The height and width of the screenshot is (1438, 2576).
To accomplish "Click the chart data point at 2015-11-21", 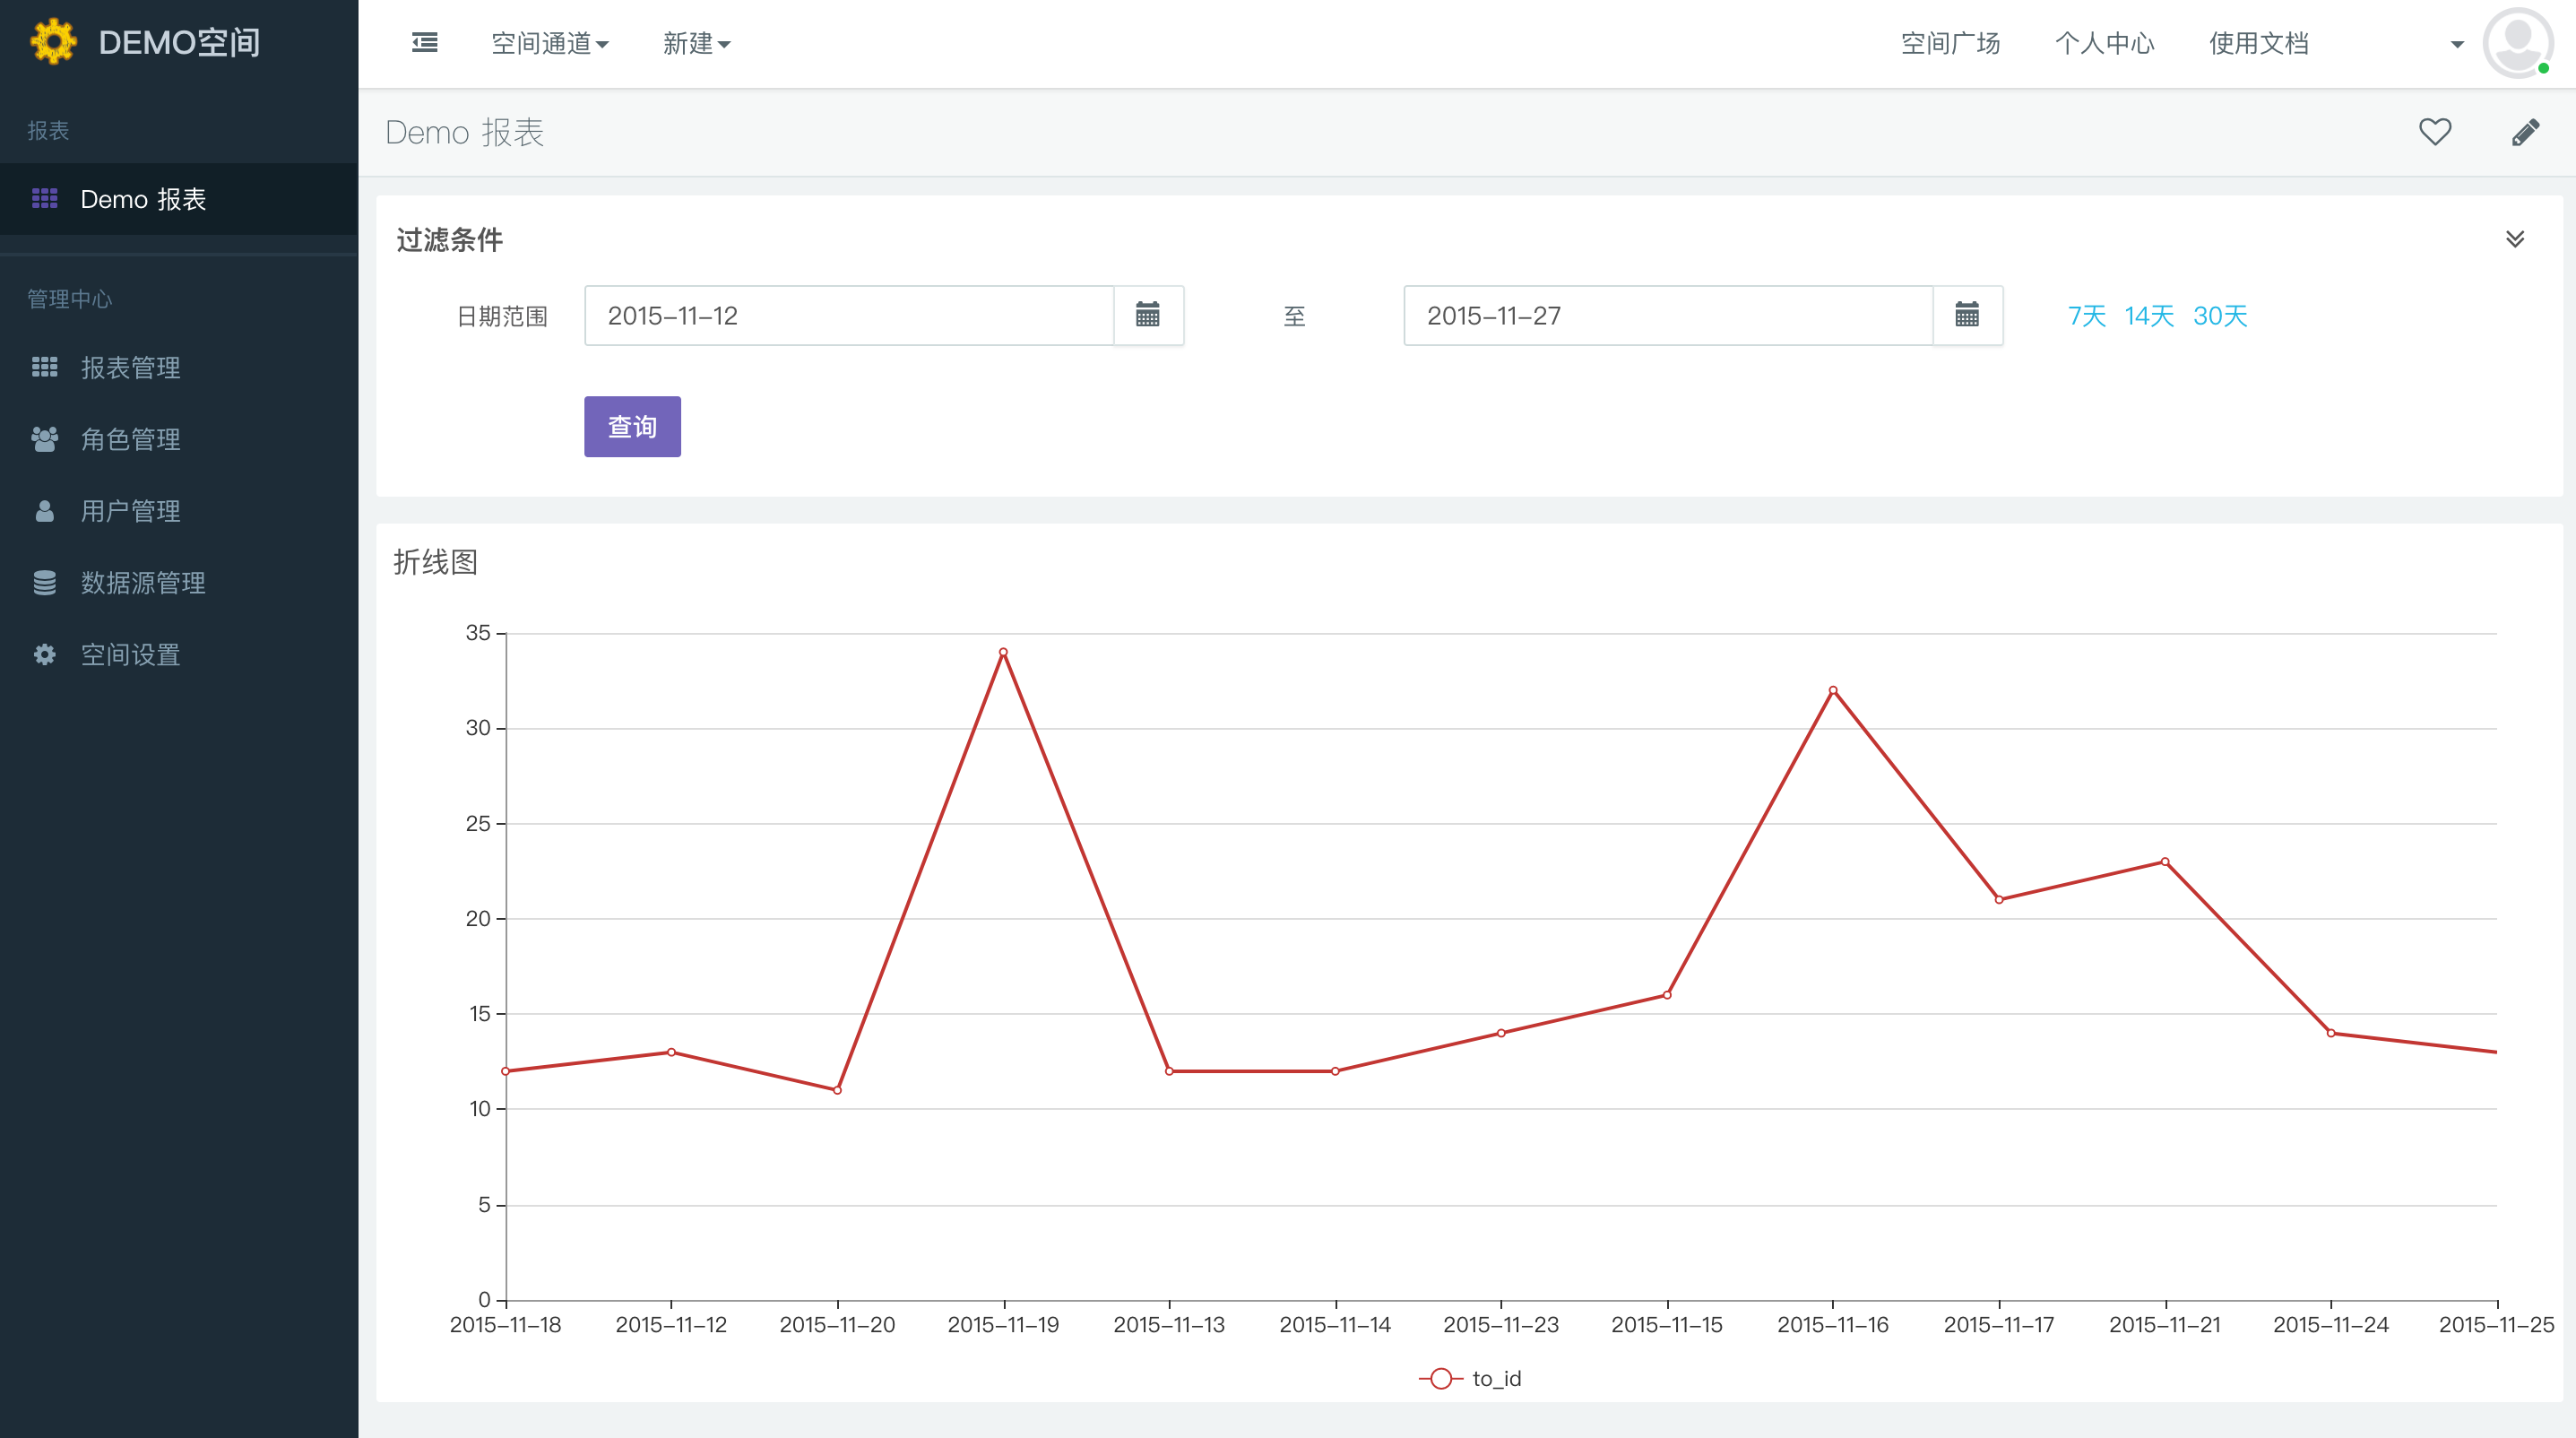I will (x=2165, y=861).
